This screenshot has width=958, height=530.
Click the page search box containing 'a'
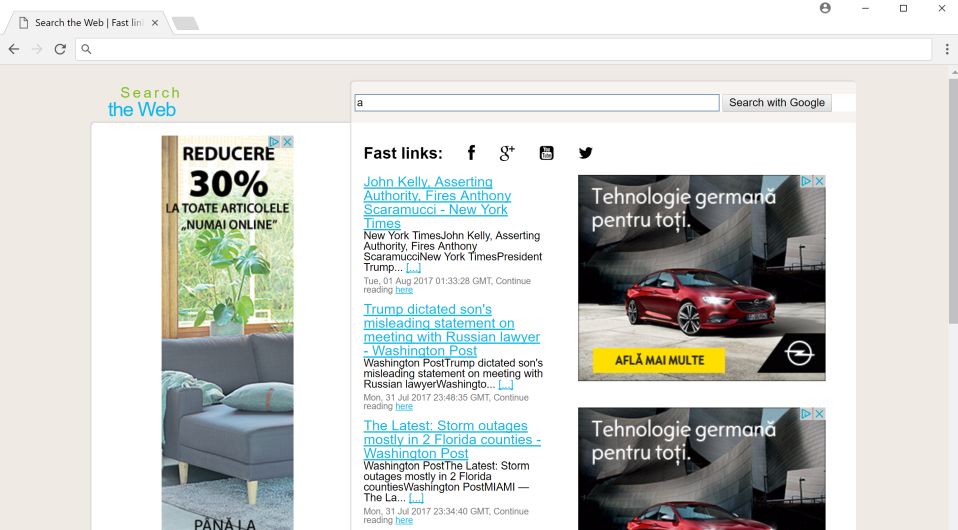point(536,103)
